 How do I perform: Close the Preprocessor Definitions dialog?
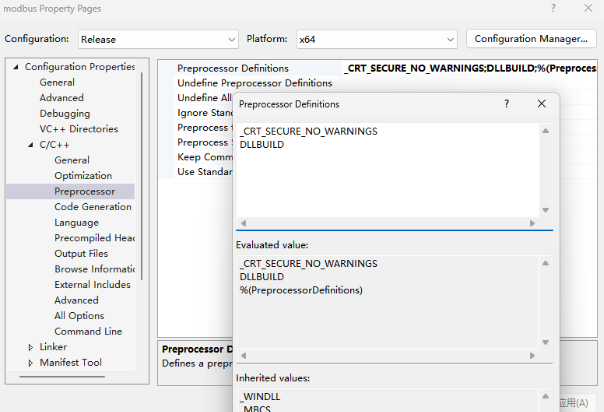coord(542,104)
